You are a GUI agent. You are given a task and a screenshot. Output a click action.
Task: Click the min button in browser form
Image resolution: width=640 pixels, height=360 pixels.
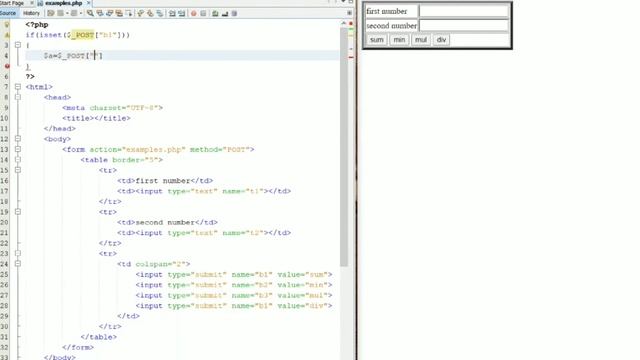[399, 40]
